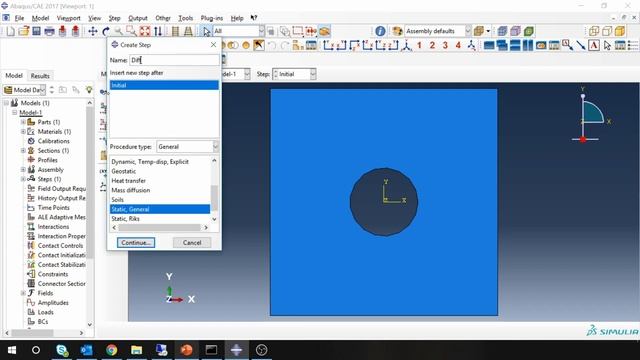Expand the Materials (1) tree node
640x360 pixels.
[x=23, y=131]
